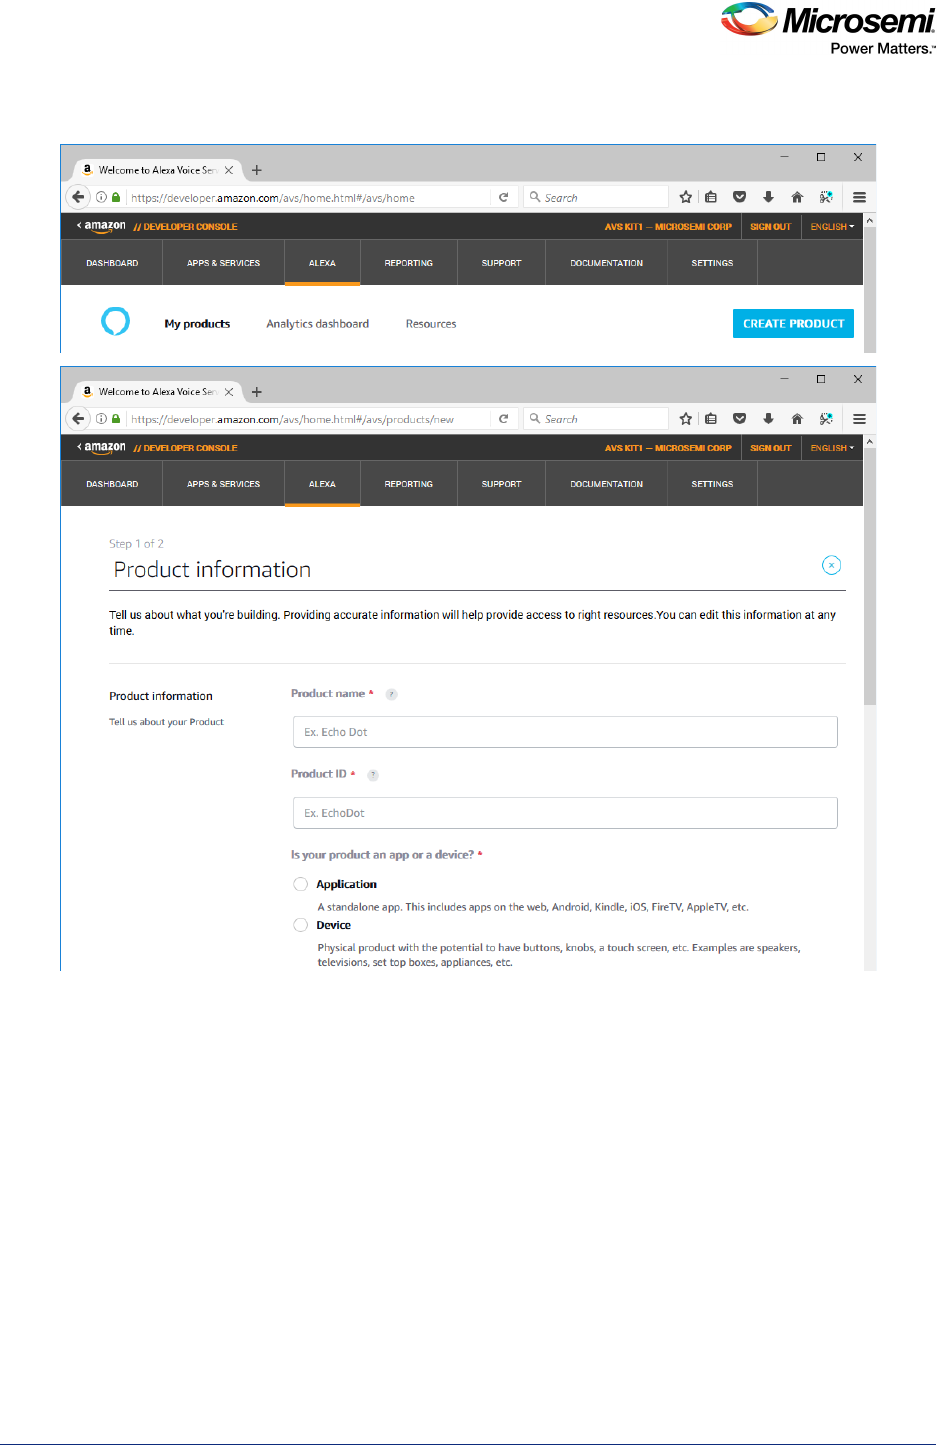Click Pocket icon in lower browser toolbar
This screenshot has width=937, height=1445.
(740, 418)
